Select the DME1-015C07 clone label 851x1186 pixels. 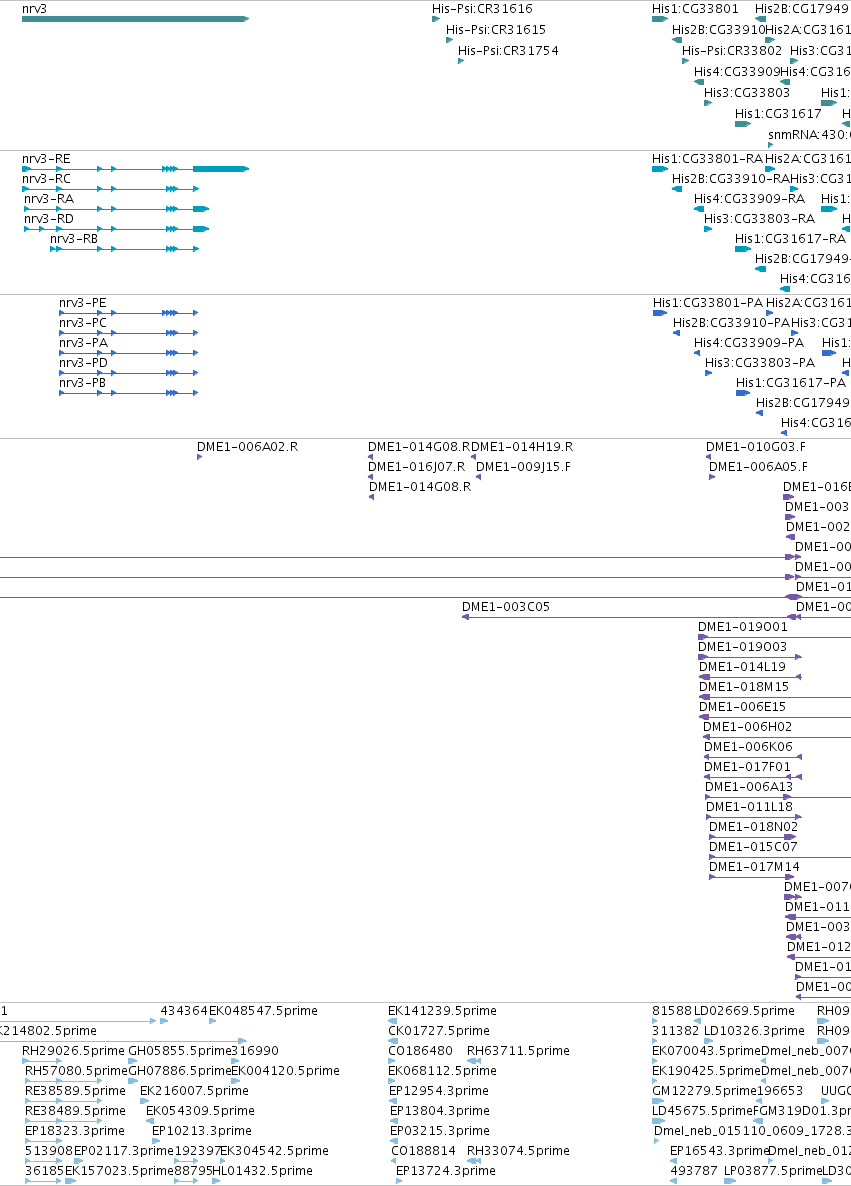(753, 847)
